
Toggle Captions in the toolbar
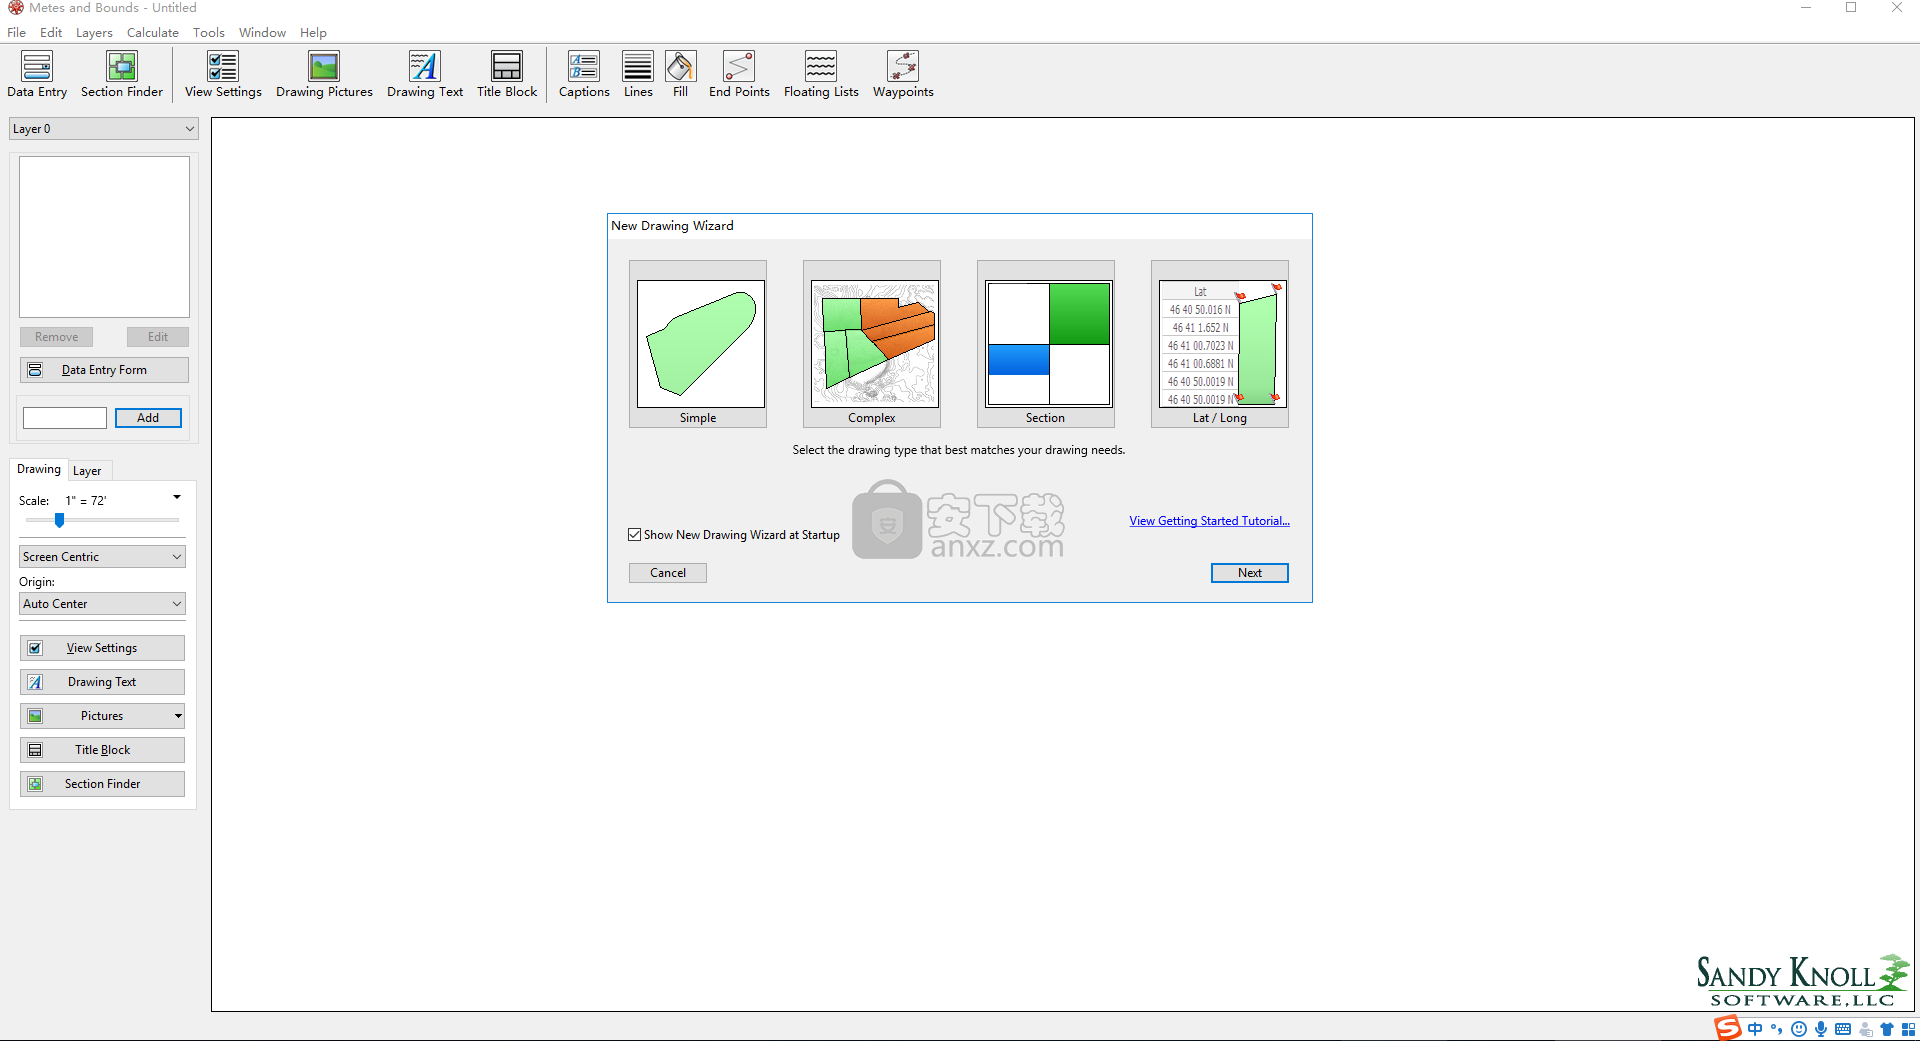coord(584,75)
